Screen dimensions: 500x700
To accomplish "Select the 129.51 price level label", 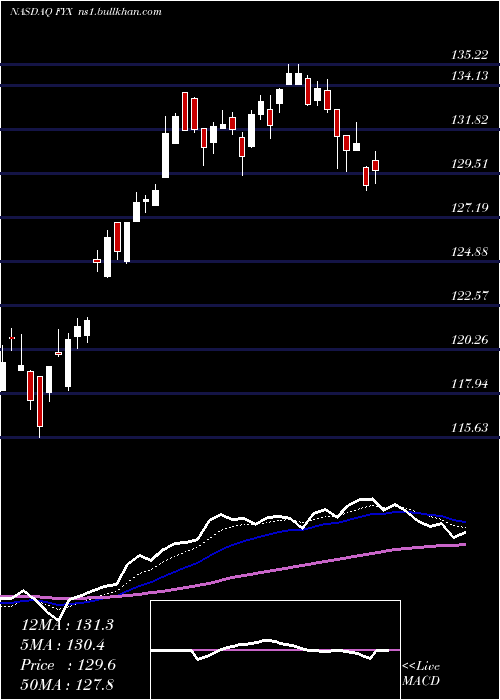I will [470, 164].
